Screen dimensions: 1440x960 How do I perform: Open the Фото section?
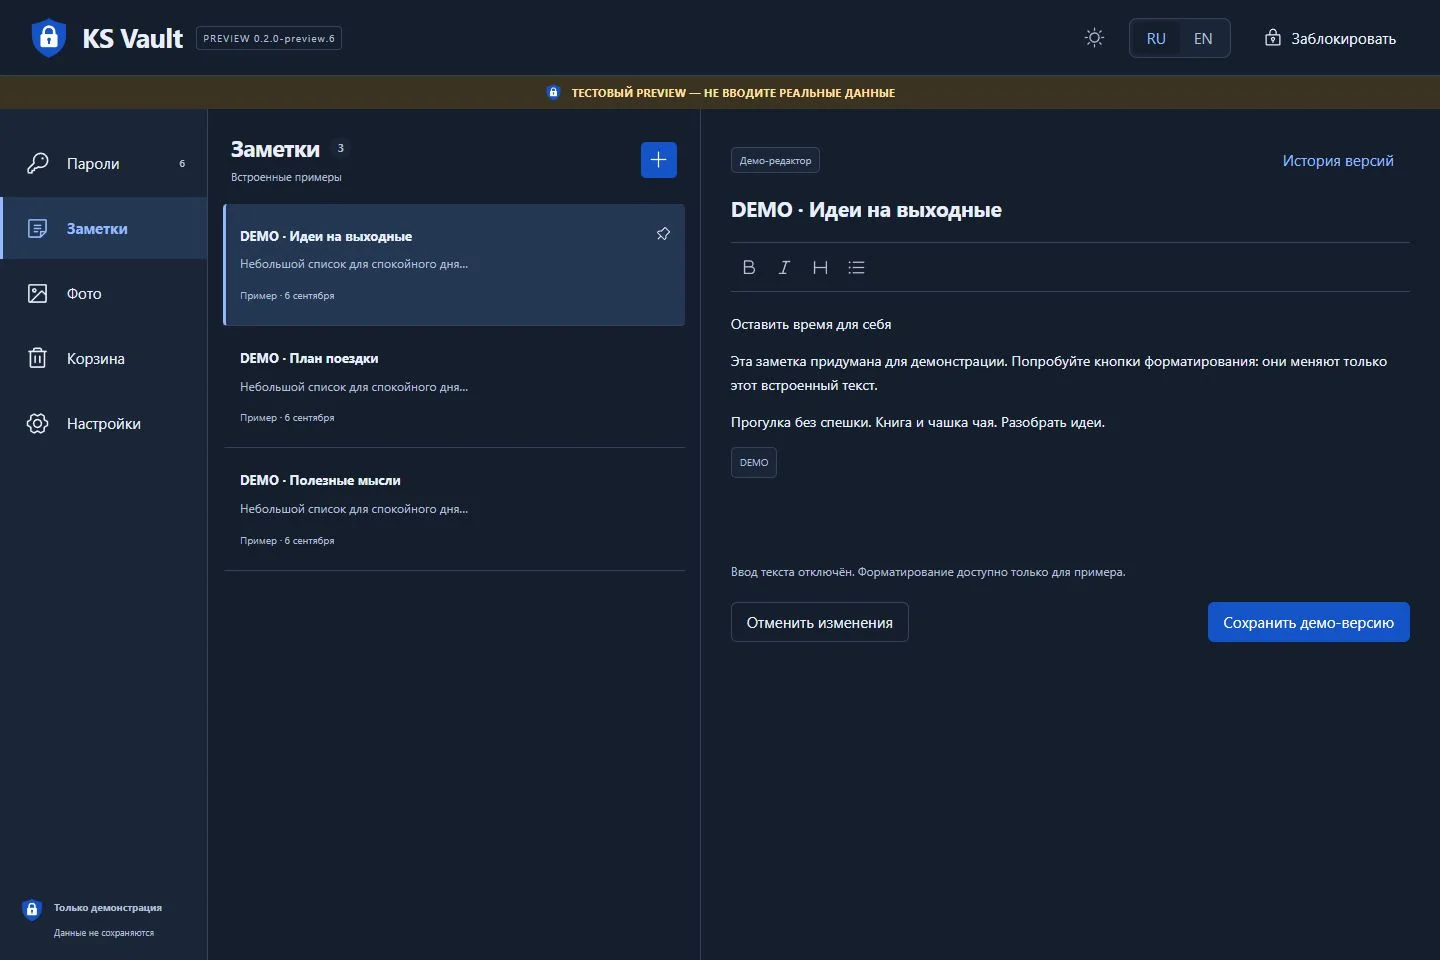(x=104, y=293)
